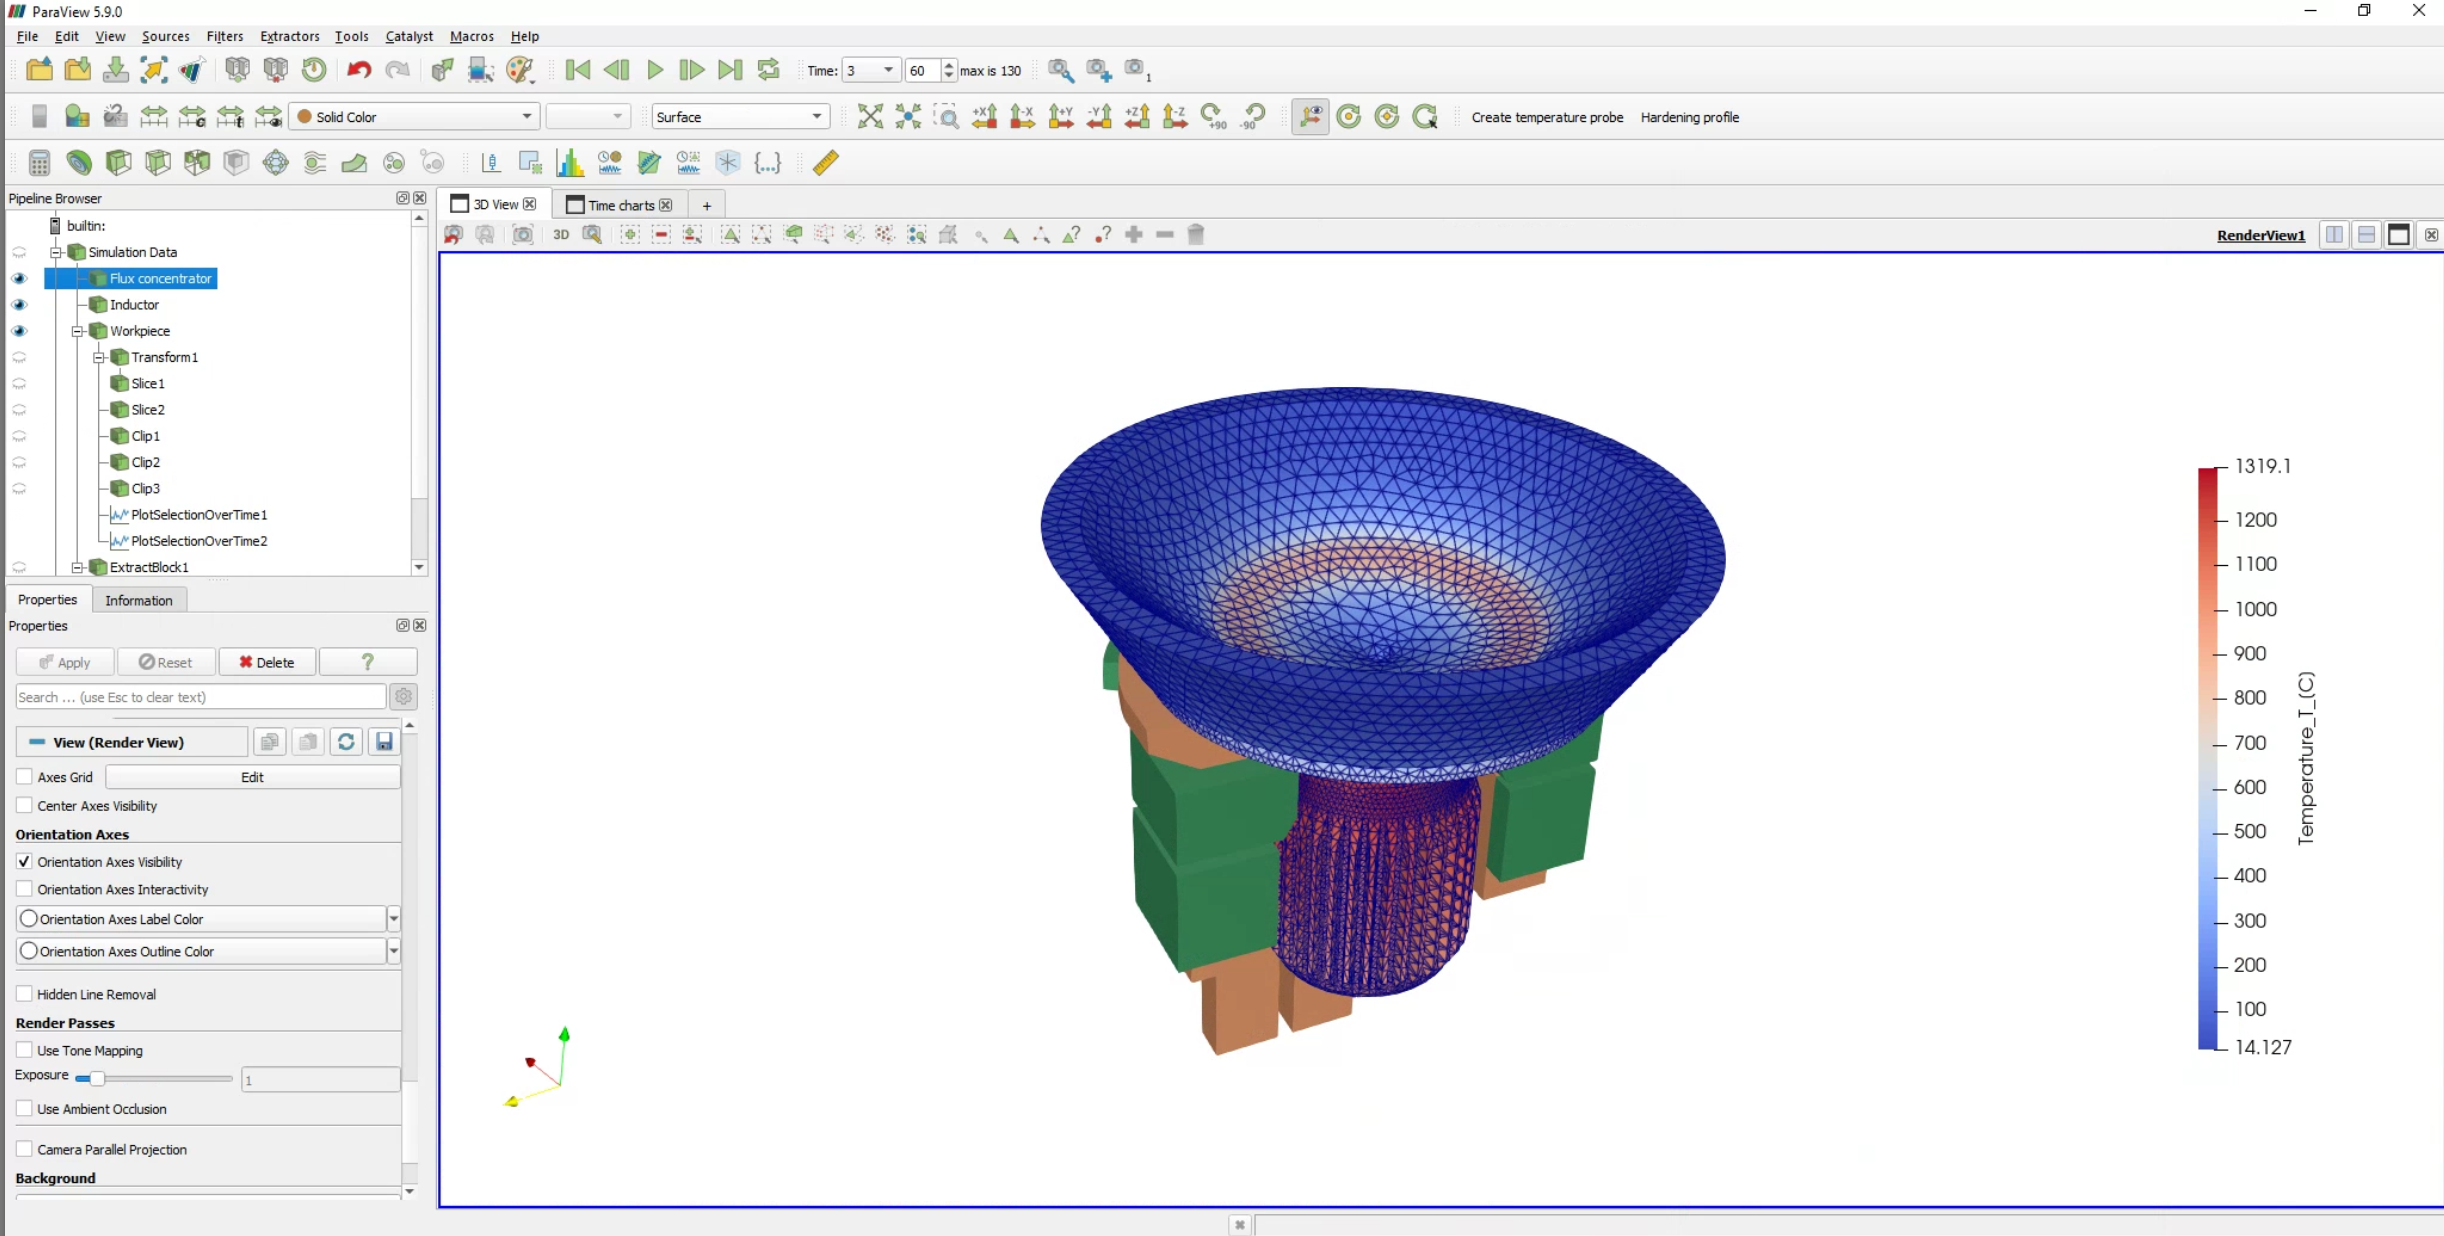
Task: Enable Use Tone Mapping checkbox
Action: click(x=24, y=1050)
